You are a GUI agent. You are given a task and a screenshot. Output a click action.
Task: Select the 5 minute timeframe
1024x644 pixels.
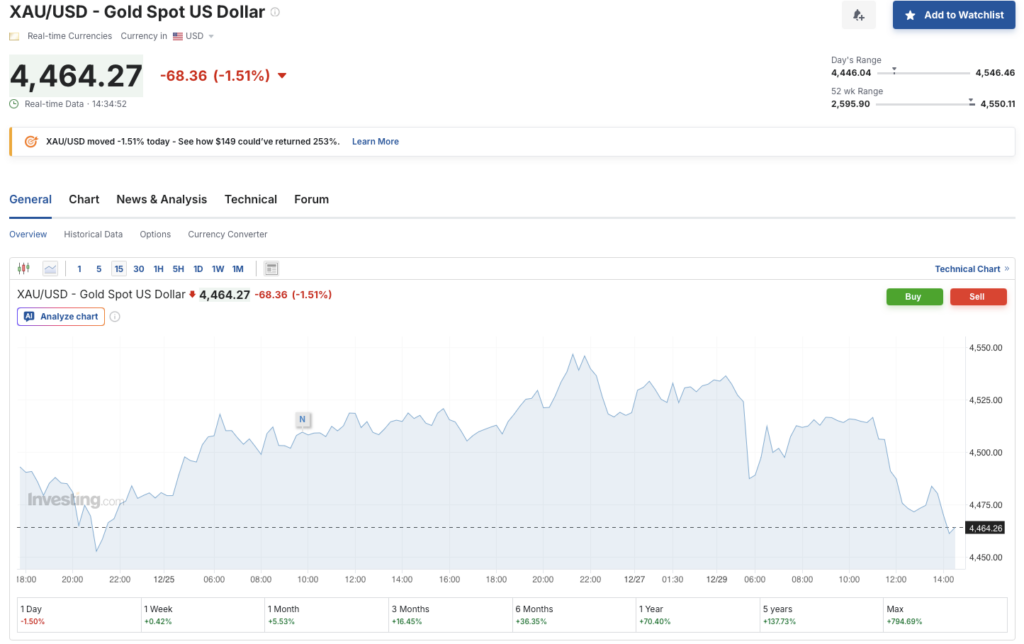coord(99,268)
